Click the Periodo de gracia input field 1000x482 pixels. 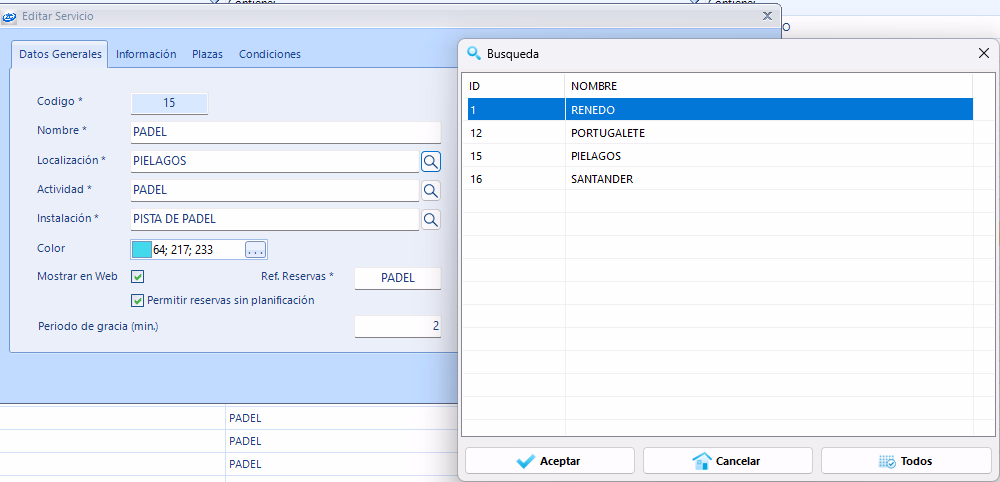(x=397, y=326)
